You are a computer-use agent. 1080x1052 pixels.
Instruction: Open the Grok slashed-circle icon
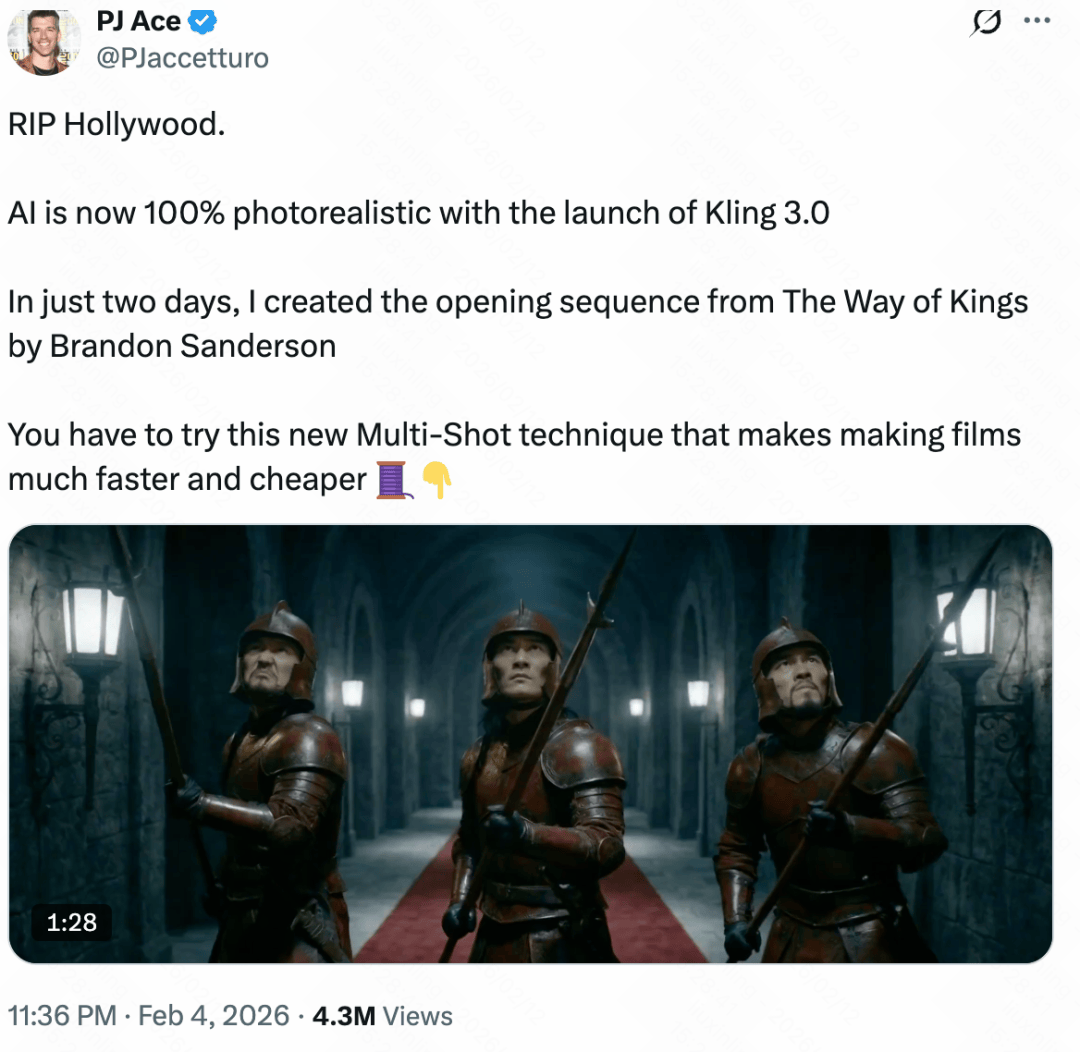click(986, 23)
